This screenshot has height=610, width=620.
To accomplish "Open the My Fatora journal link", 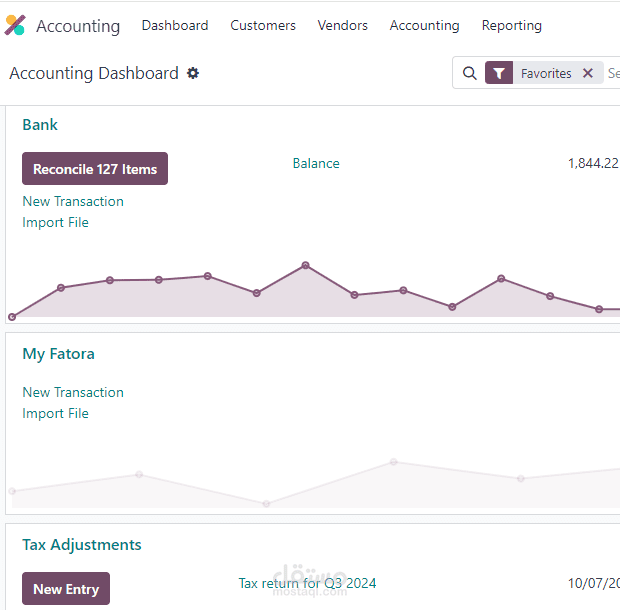I will [59, 354].
